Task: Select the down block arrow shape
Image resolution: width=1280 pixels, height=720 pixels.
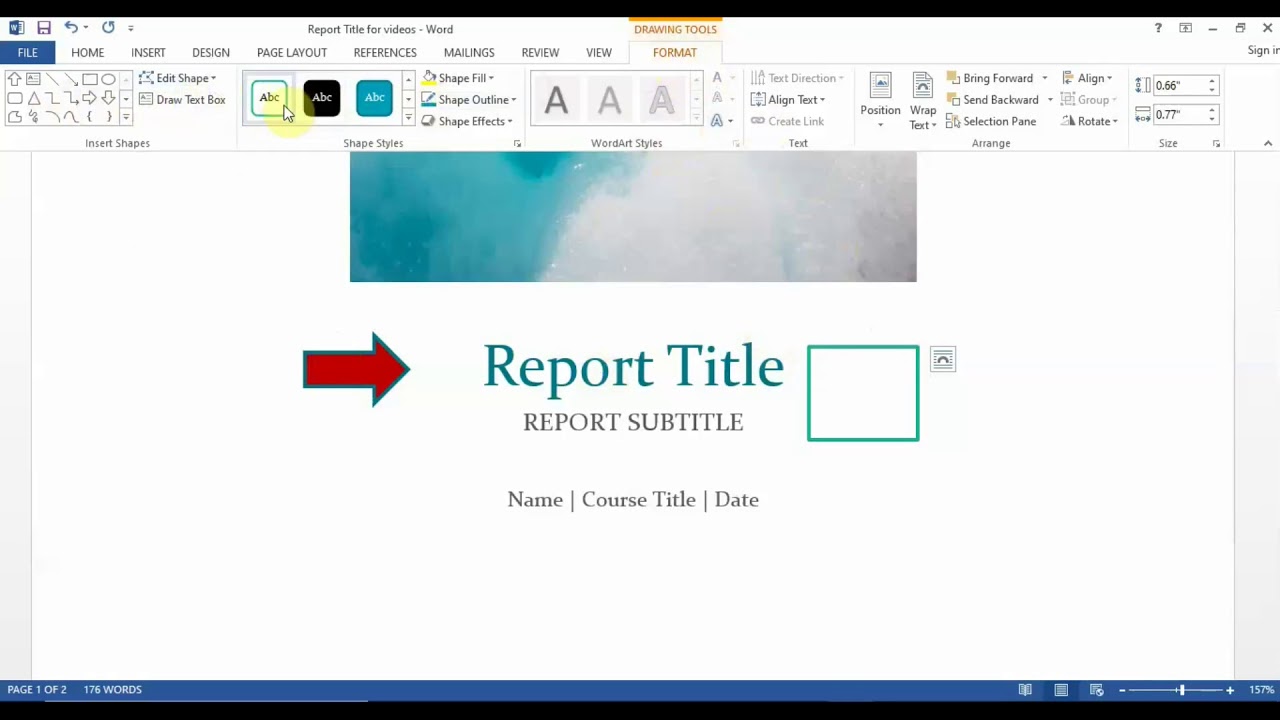Action: click(x=108, y=98)
